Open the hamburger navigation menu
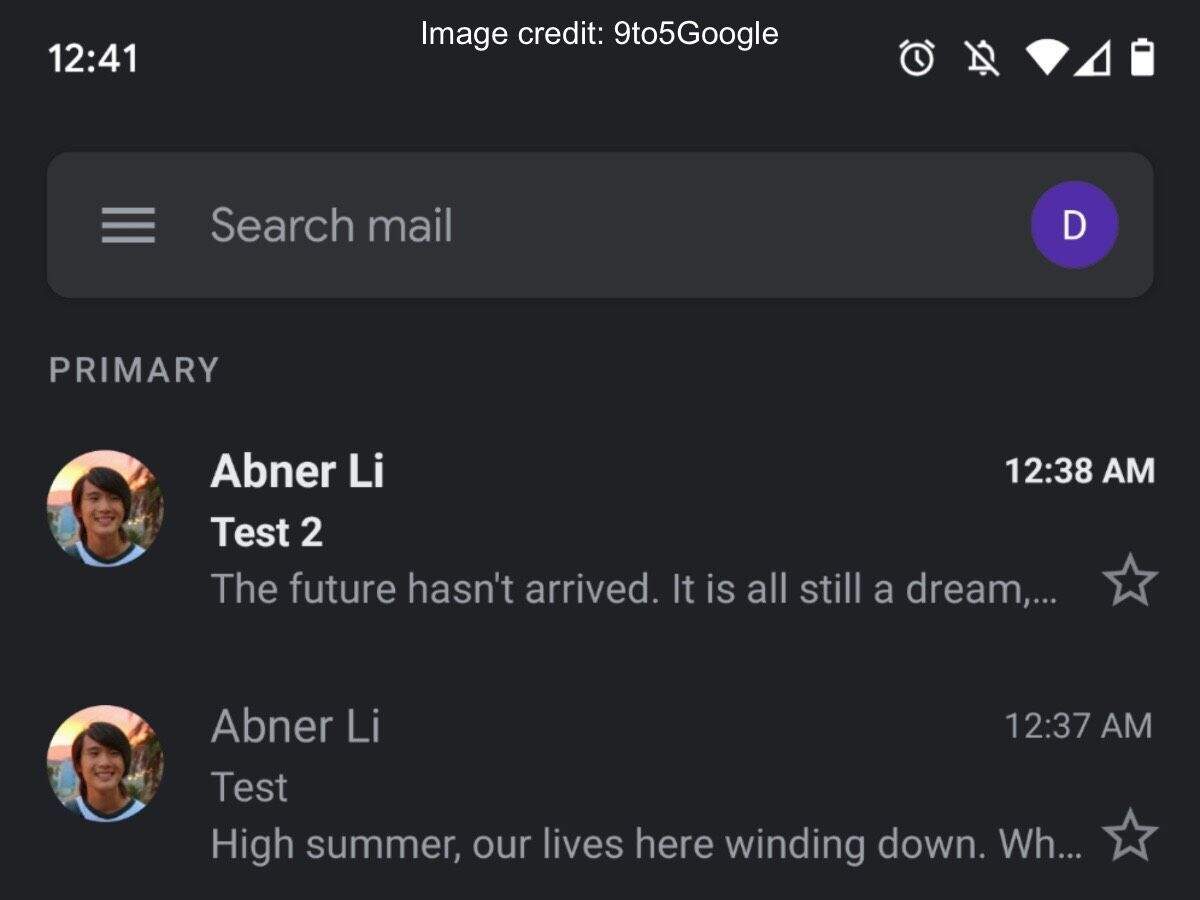 click(128, 225)
